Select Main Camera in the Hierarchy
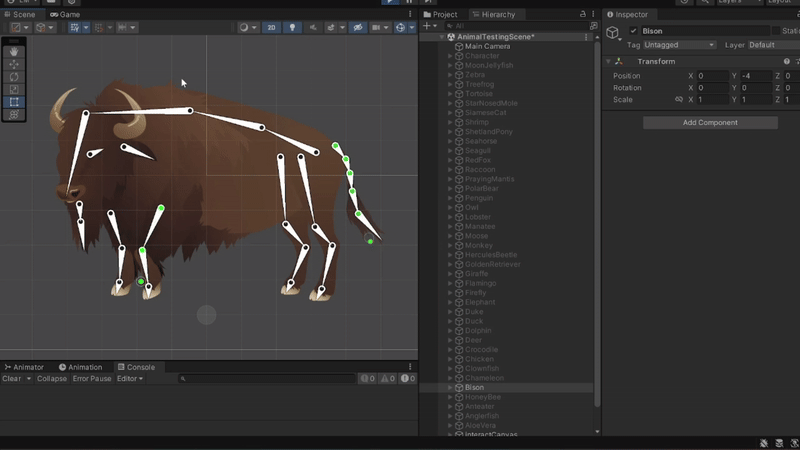Screen dimensions: 800x450 (x=487, y=47)
